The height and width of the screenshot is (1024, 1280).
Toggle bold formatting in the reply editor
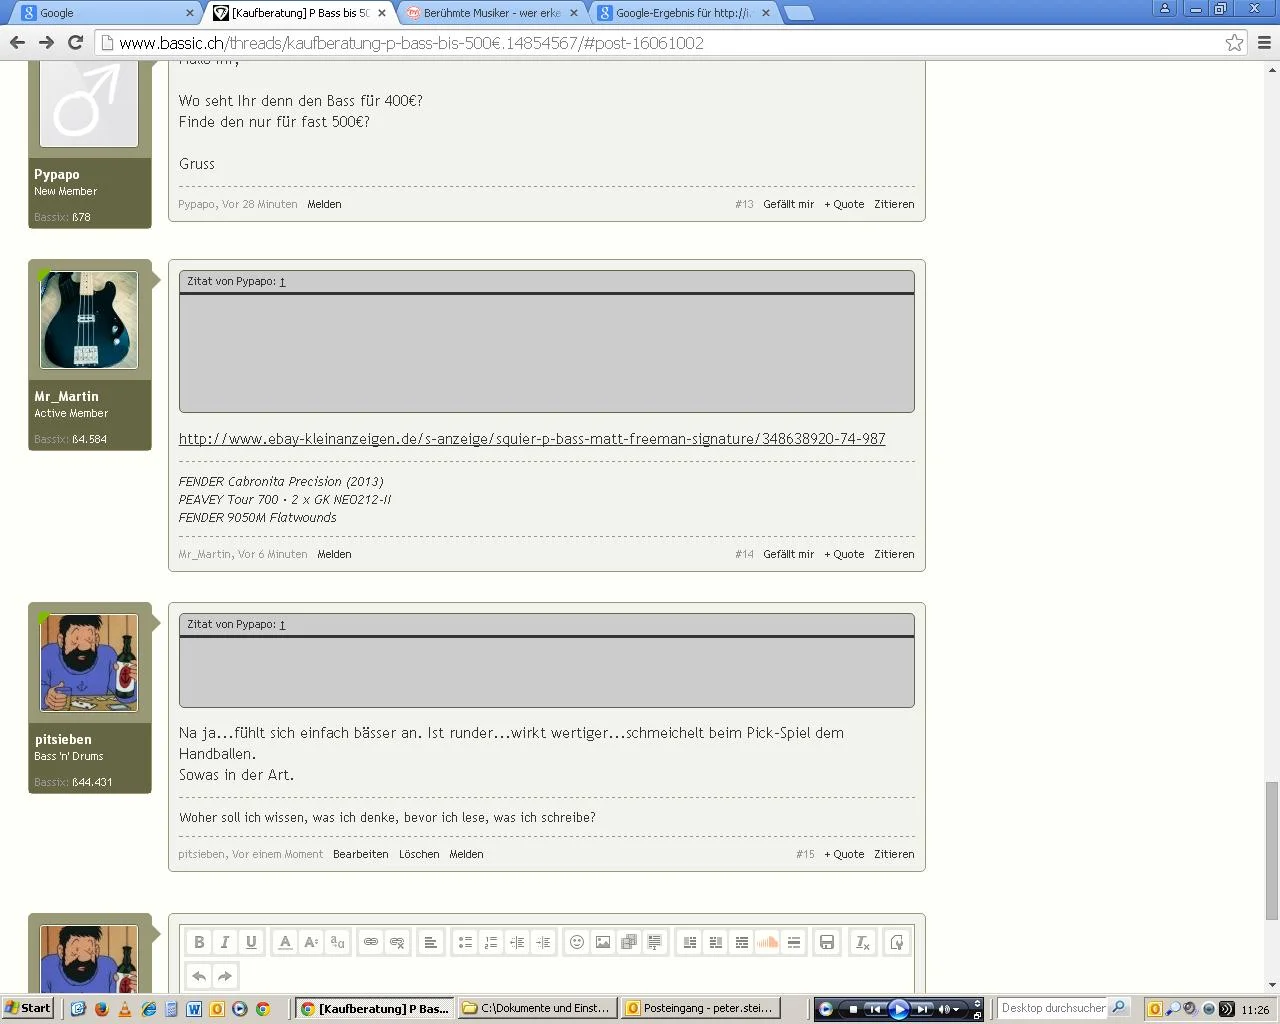[x=199, y=942]
